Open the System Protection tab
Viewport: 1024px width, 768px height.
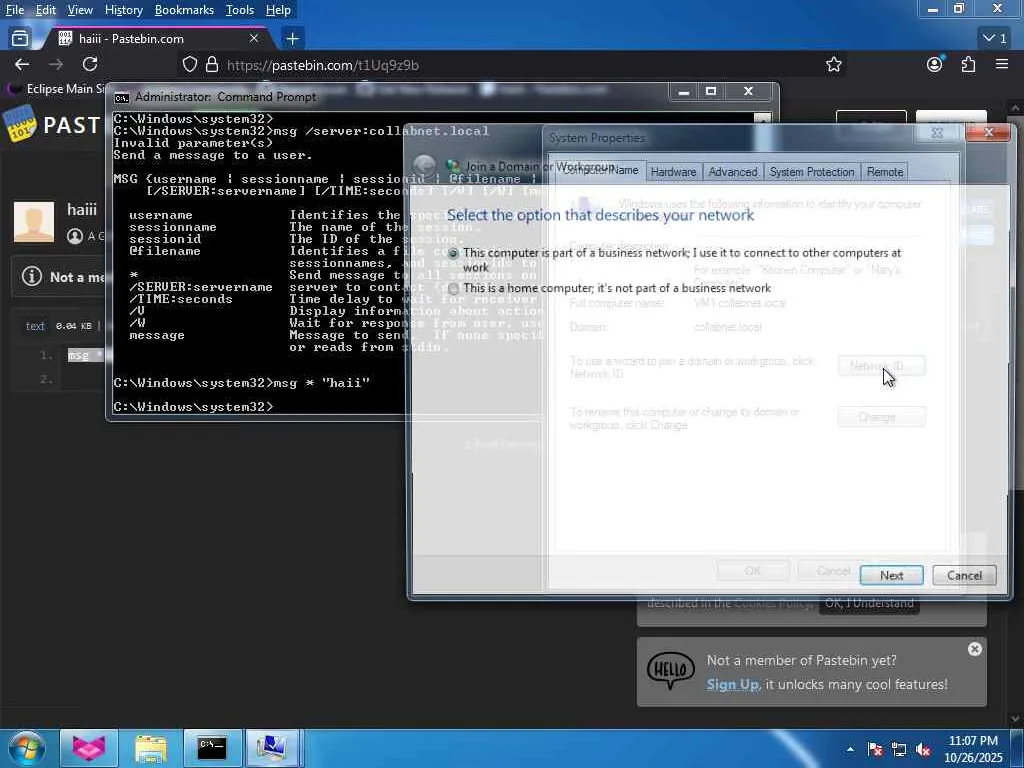[x=812, y=172]
